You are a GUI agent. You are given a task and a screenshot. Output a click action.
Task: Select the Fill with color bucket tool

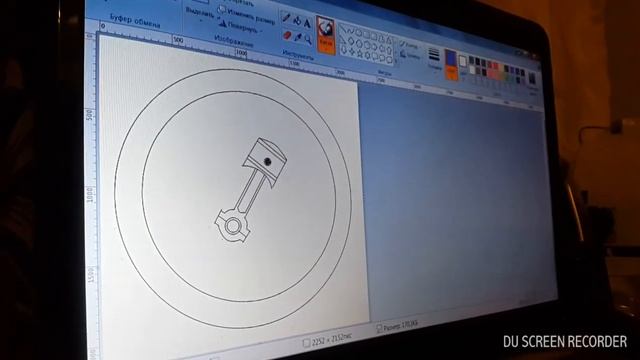[x=297, y=21]
